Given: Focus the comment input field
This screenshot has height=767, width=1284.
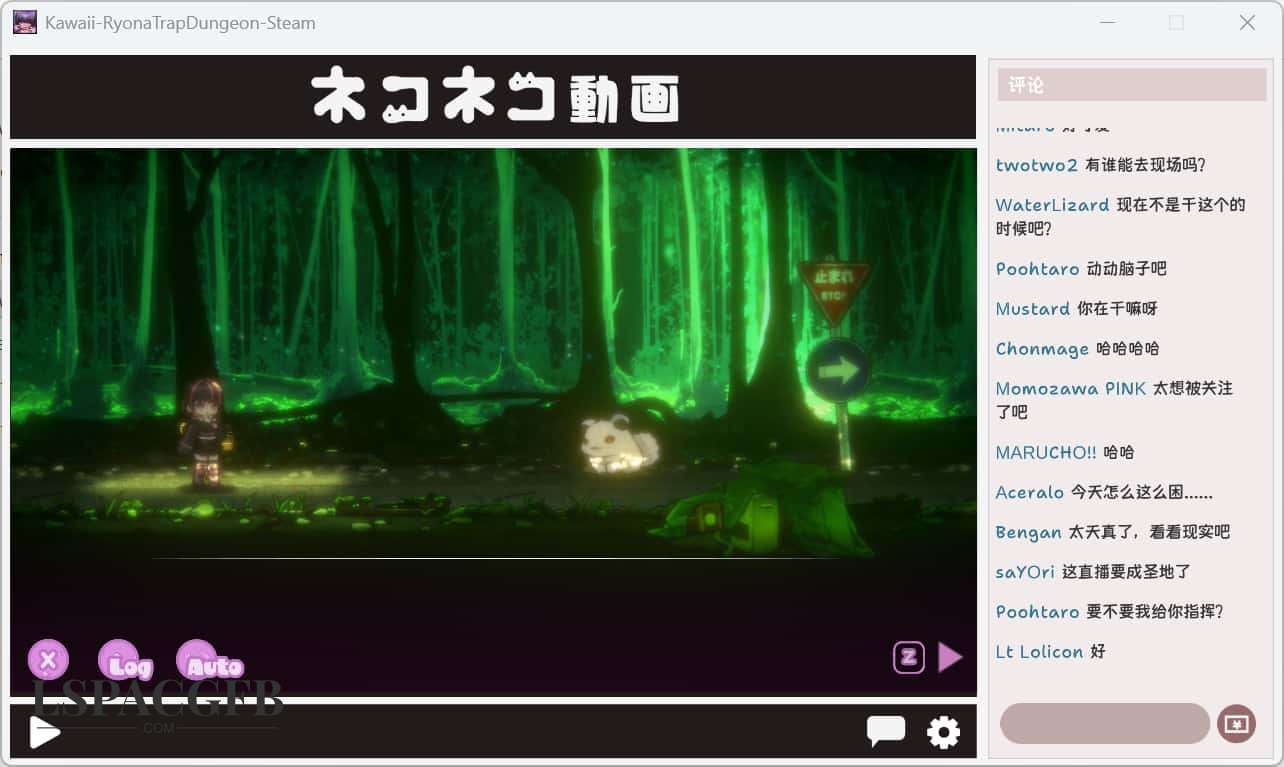Looking at the screenshot, I should 1104,723.
